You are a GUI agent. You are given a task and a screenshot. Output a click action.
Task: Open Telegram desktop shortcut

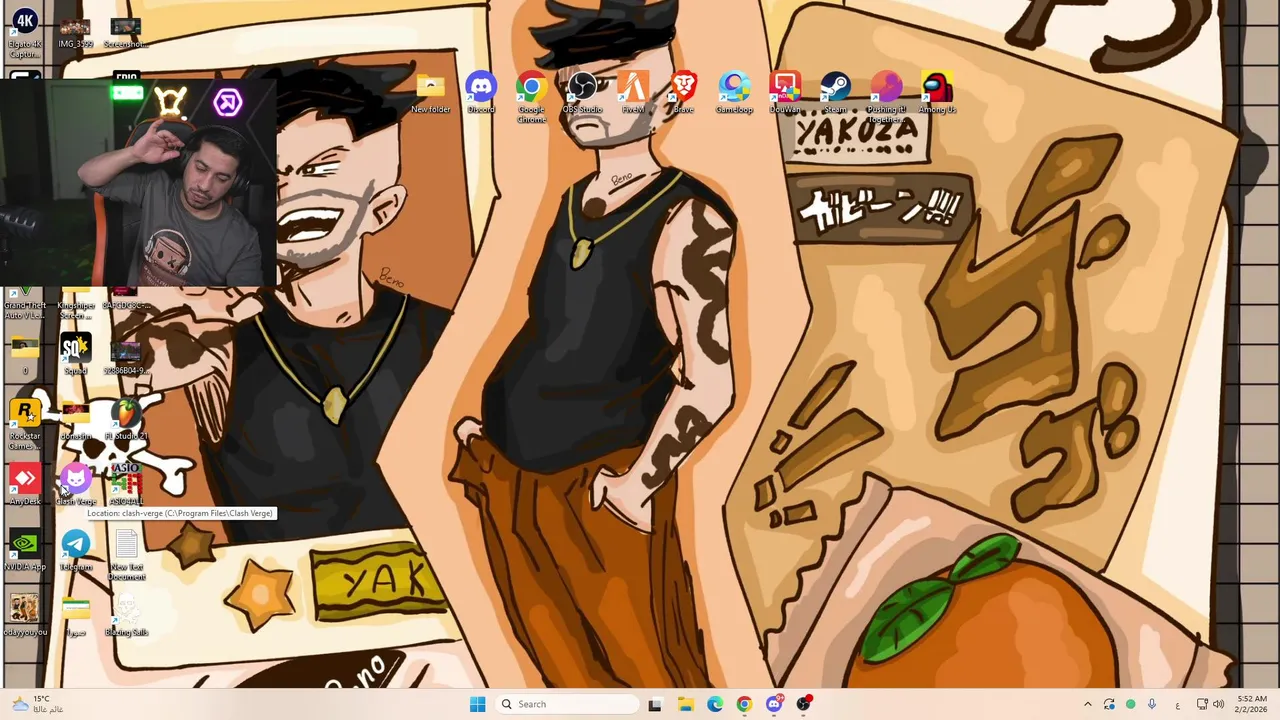(76, 550)
